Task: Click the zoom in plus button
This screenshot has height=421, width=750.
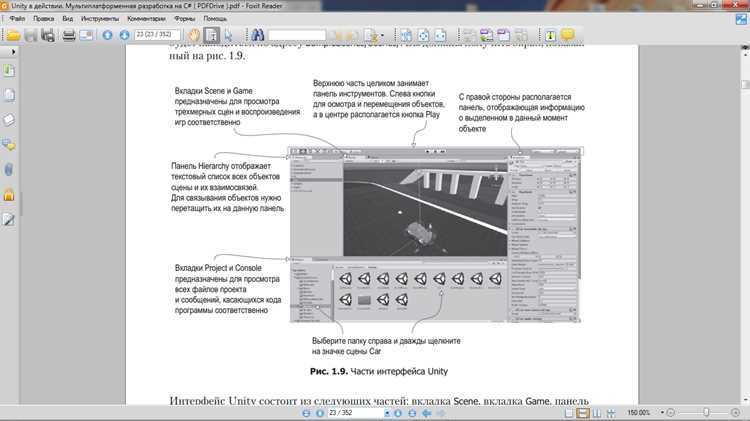Action: click(x=736, y=412)
